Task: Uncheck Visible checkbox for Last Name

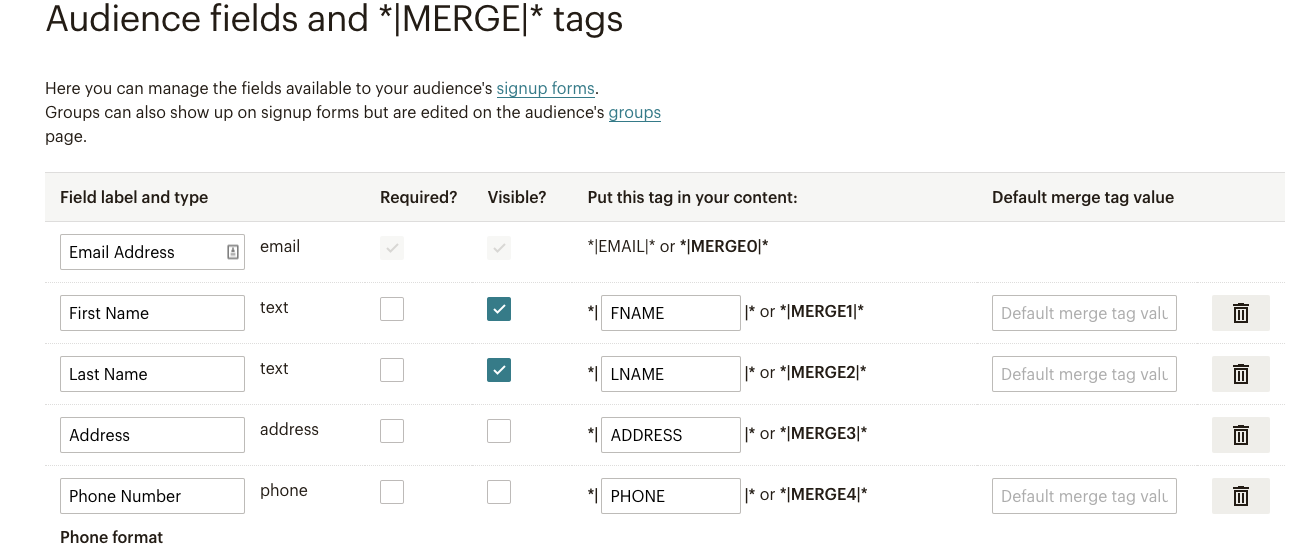Action: pos(499,370)
